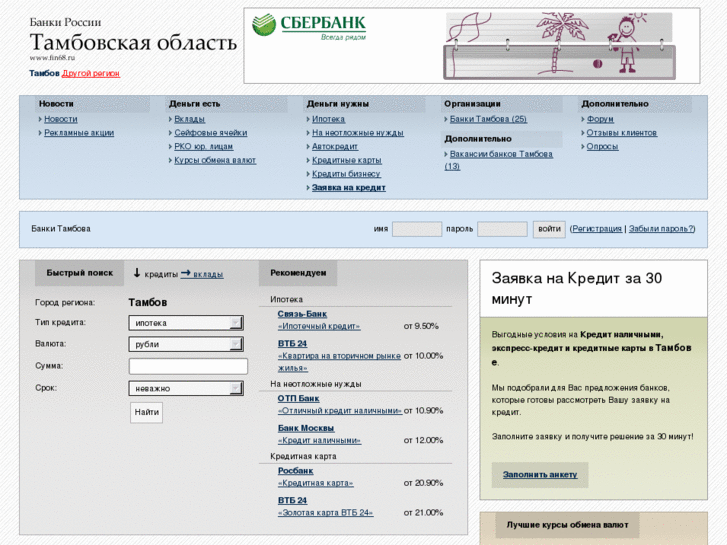The image size is (727, 545).
Task: Open «Кредиты бизнесу» link
Action: pos(346,174)
